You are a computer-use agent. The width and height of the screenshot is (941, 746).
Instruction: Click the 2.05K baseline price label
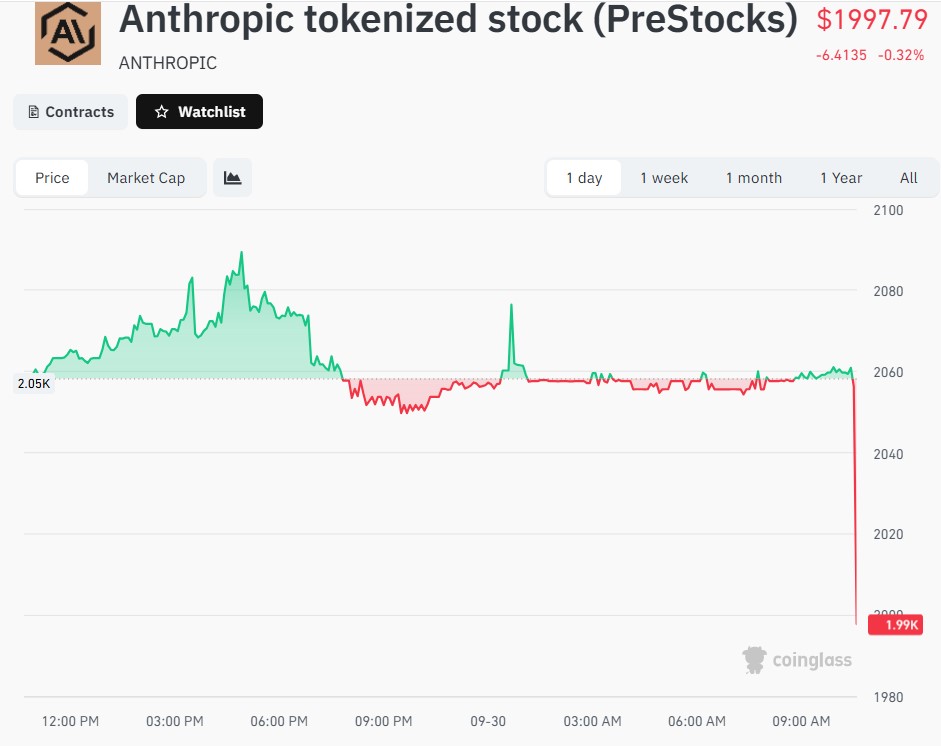click(x=34, y=384)
